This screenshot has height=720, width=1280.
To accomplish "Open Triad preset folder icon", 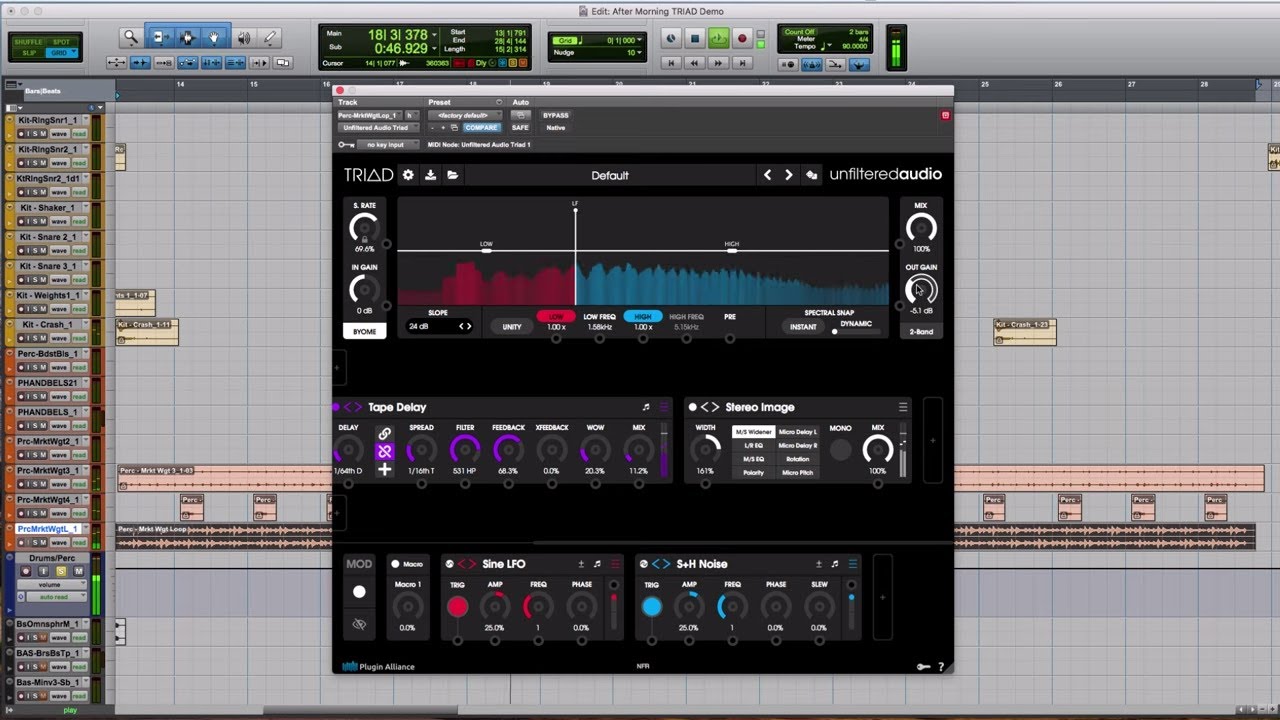I will tap(453, 175).
